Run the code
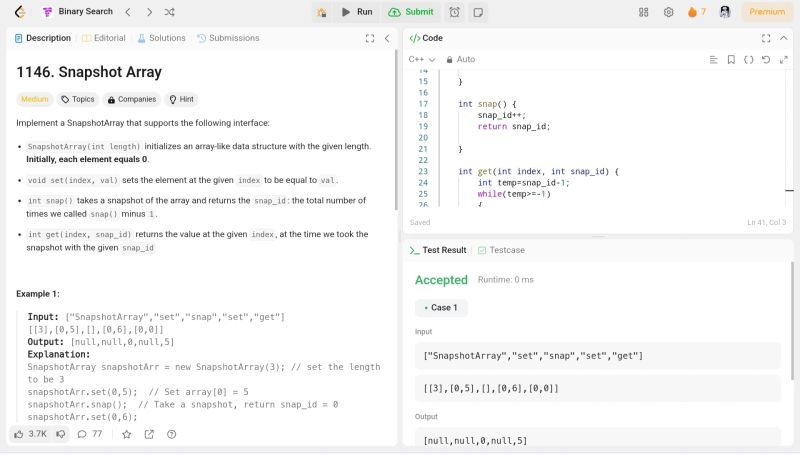Screen dimensions: 800x455 (x=357, y=12)
